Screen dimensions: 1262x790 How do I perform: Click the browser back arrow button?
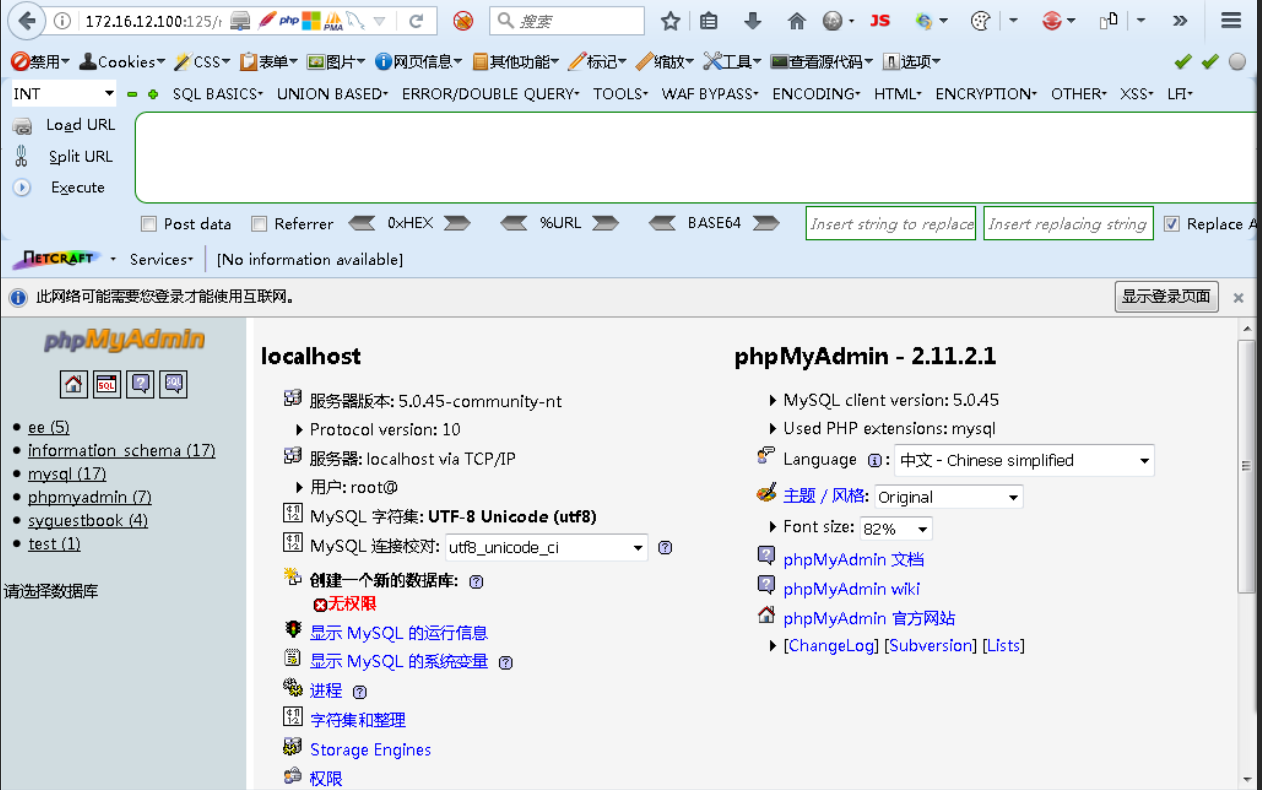pyautogui.click(x=27, y=20)
